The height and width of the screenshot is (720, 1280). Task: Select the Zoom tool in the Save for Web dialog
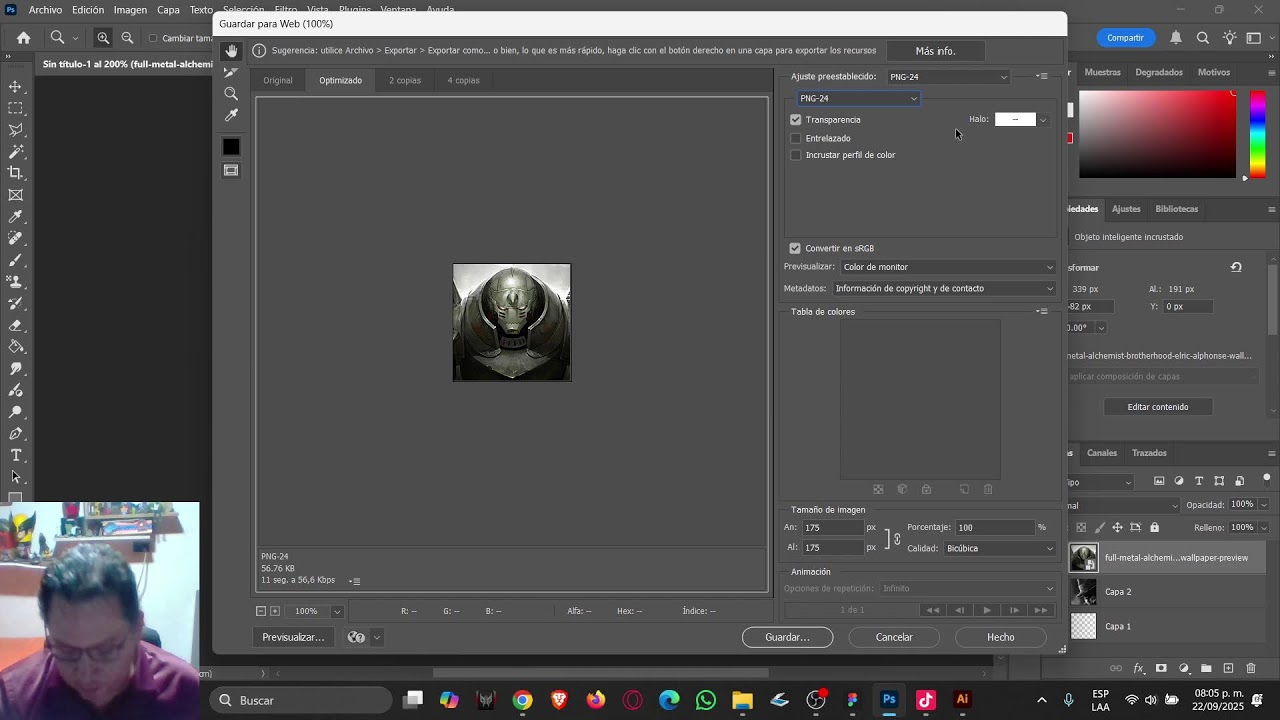pos(231,93)
